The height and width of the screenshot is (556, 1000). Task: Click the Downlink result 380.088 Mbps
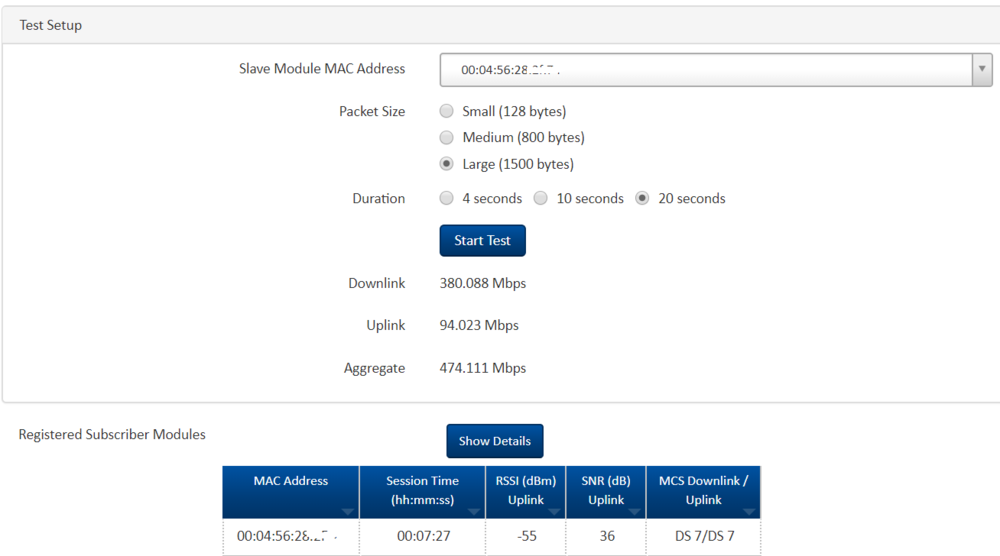point(483,283)
